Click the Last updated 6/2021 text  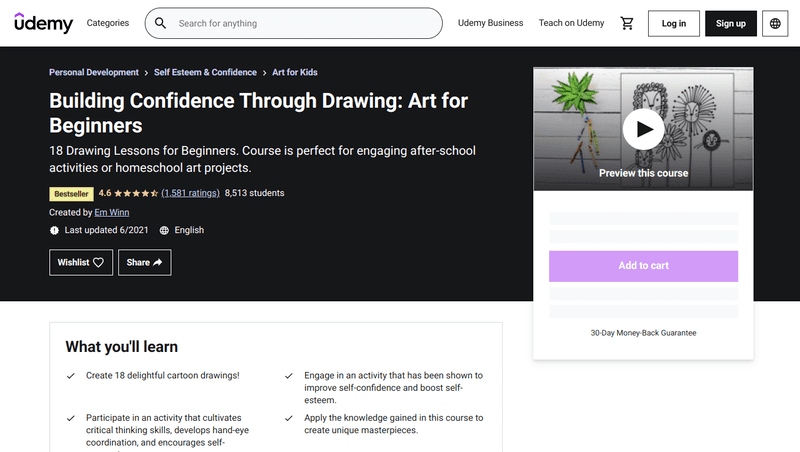(106, 230)
